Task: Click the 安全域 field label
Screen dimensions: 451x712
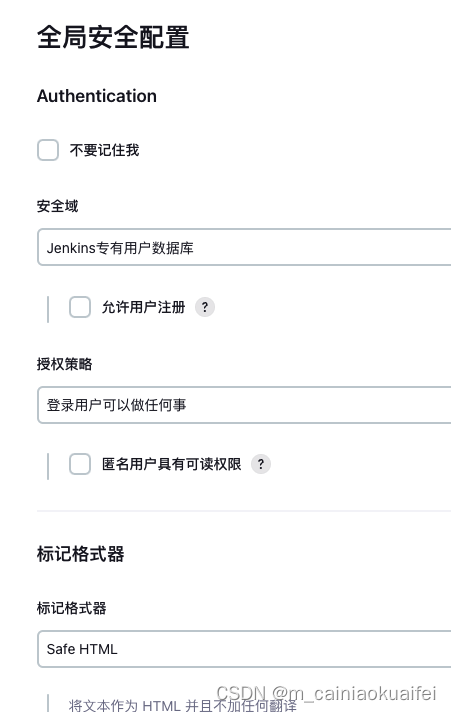Action: [x=58, y=206]
